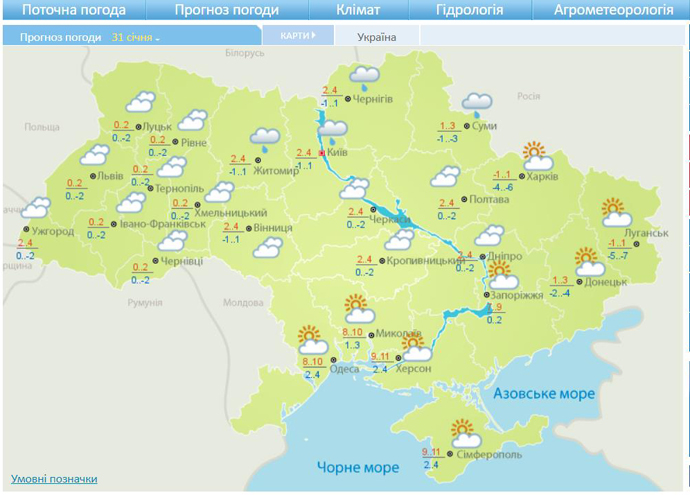Click the rain cloud icon near Kyiv
This screenshot has width=690, height=495.
[332, 131]
